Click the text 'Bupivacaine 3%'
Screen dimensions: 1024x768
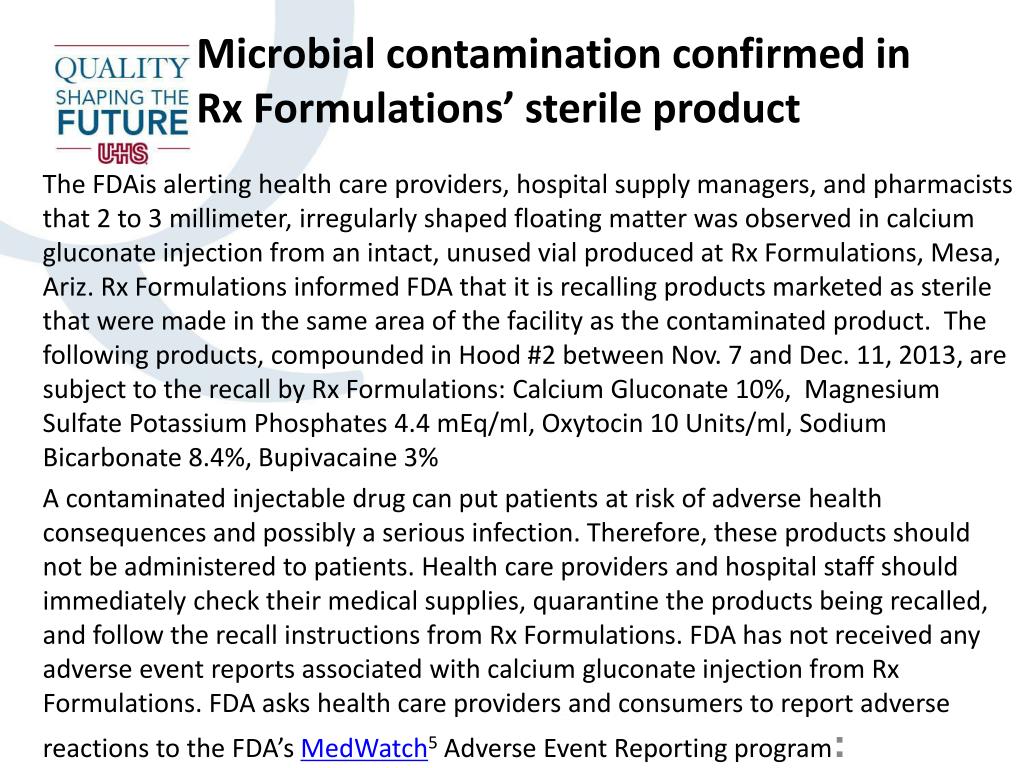(348, 457)
